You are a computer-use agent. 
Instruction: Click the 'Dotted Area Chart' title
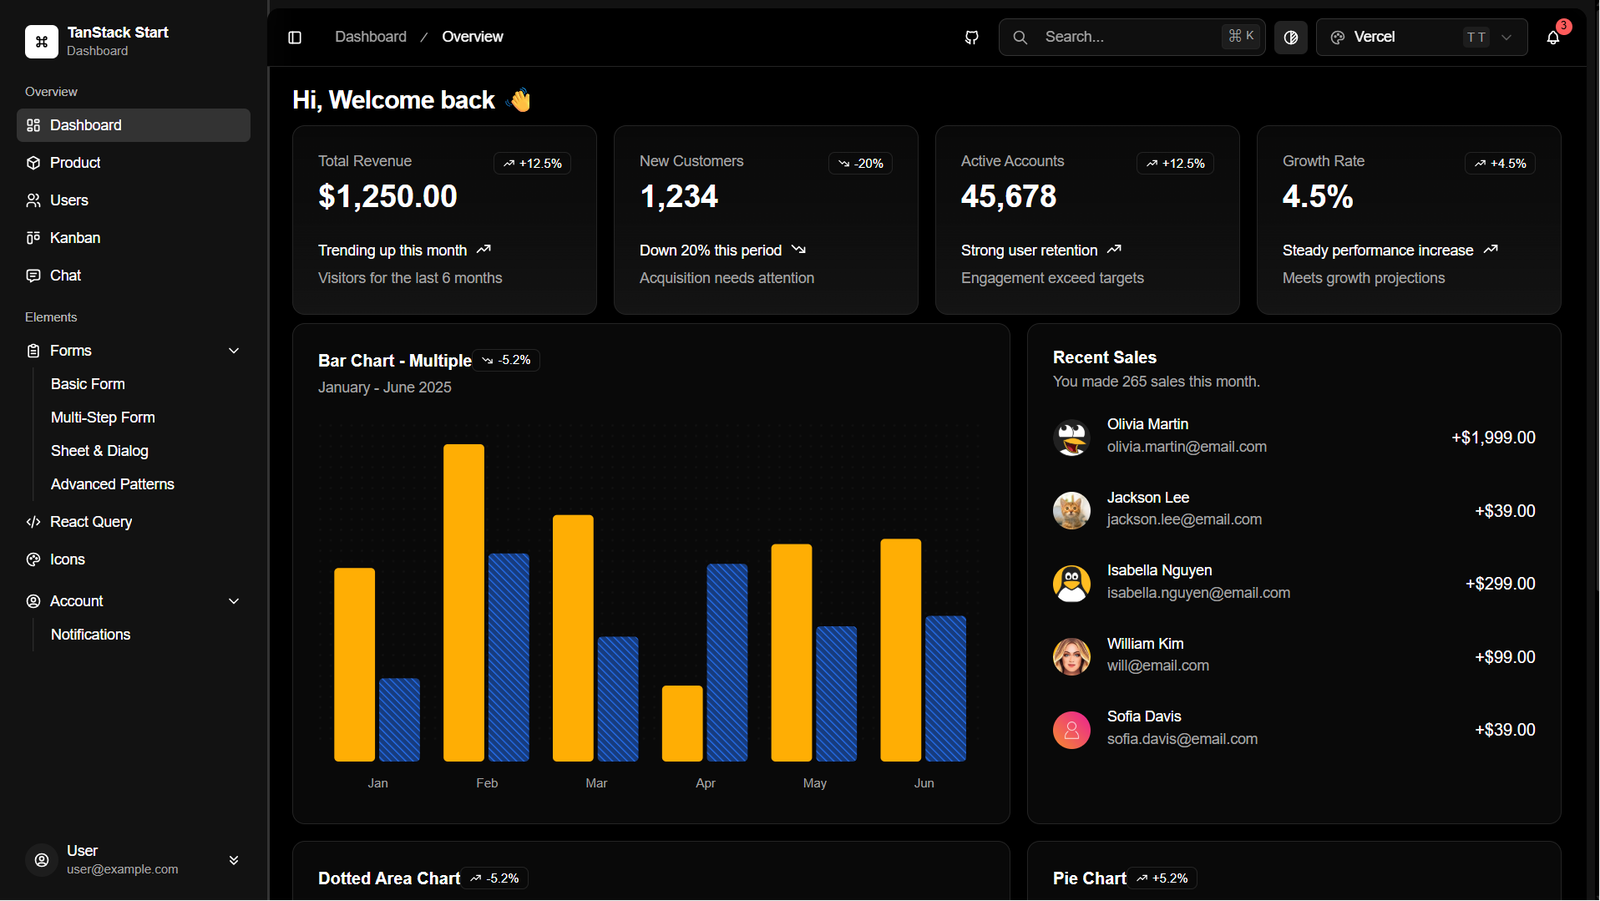[389, 878]
